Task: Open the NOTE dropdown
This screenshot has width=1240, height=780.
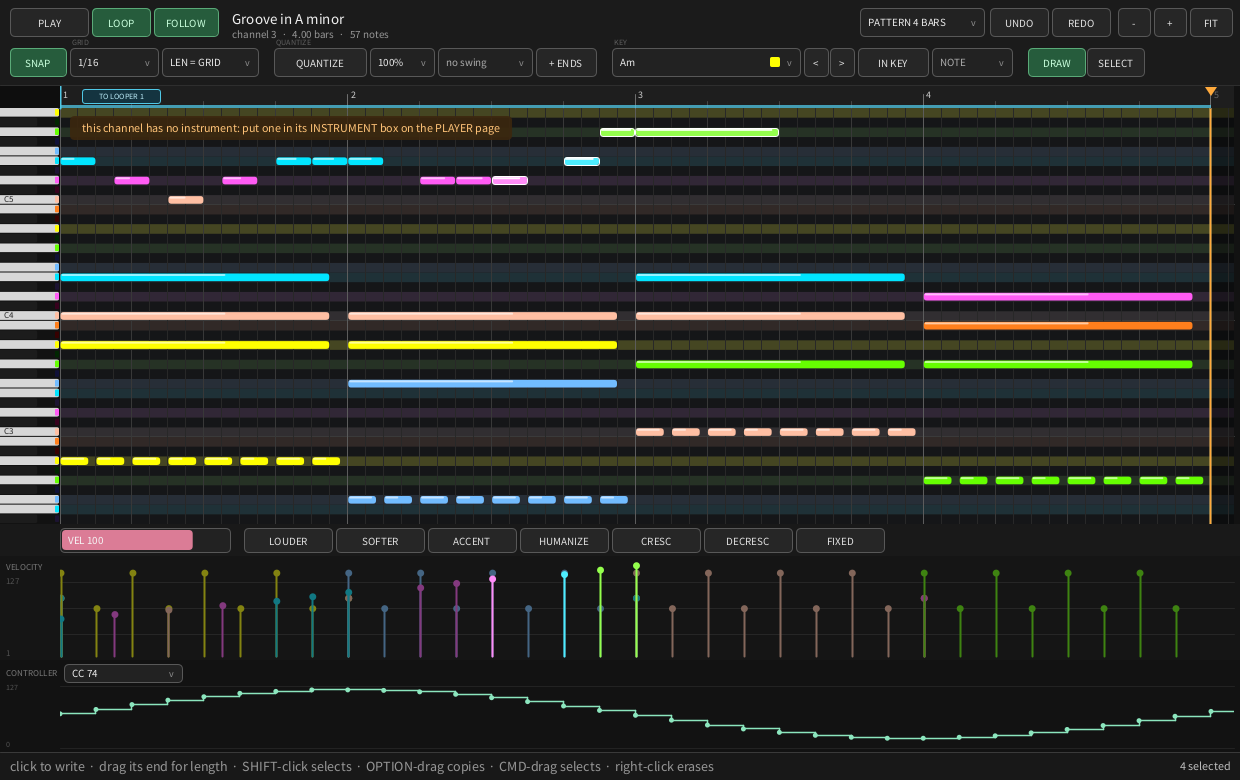Action: coord(972,63)
